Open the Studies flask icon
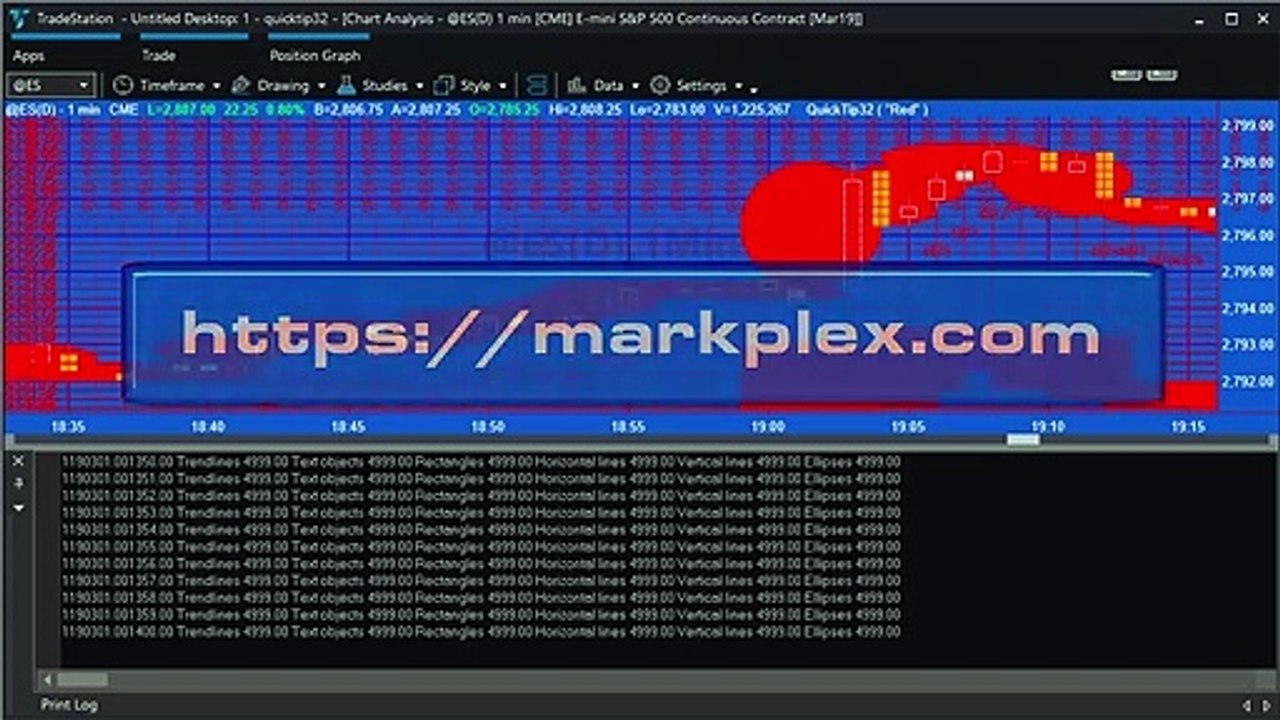This screenshot has width=1280, height=720. point(346,85)
